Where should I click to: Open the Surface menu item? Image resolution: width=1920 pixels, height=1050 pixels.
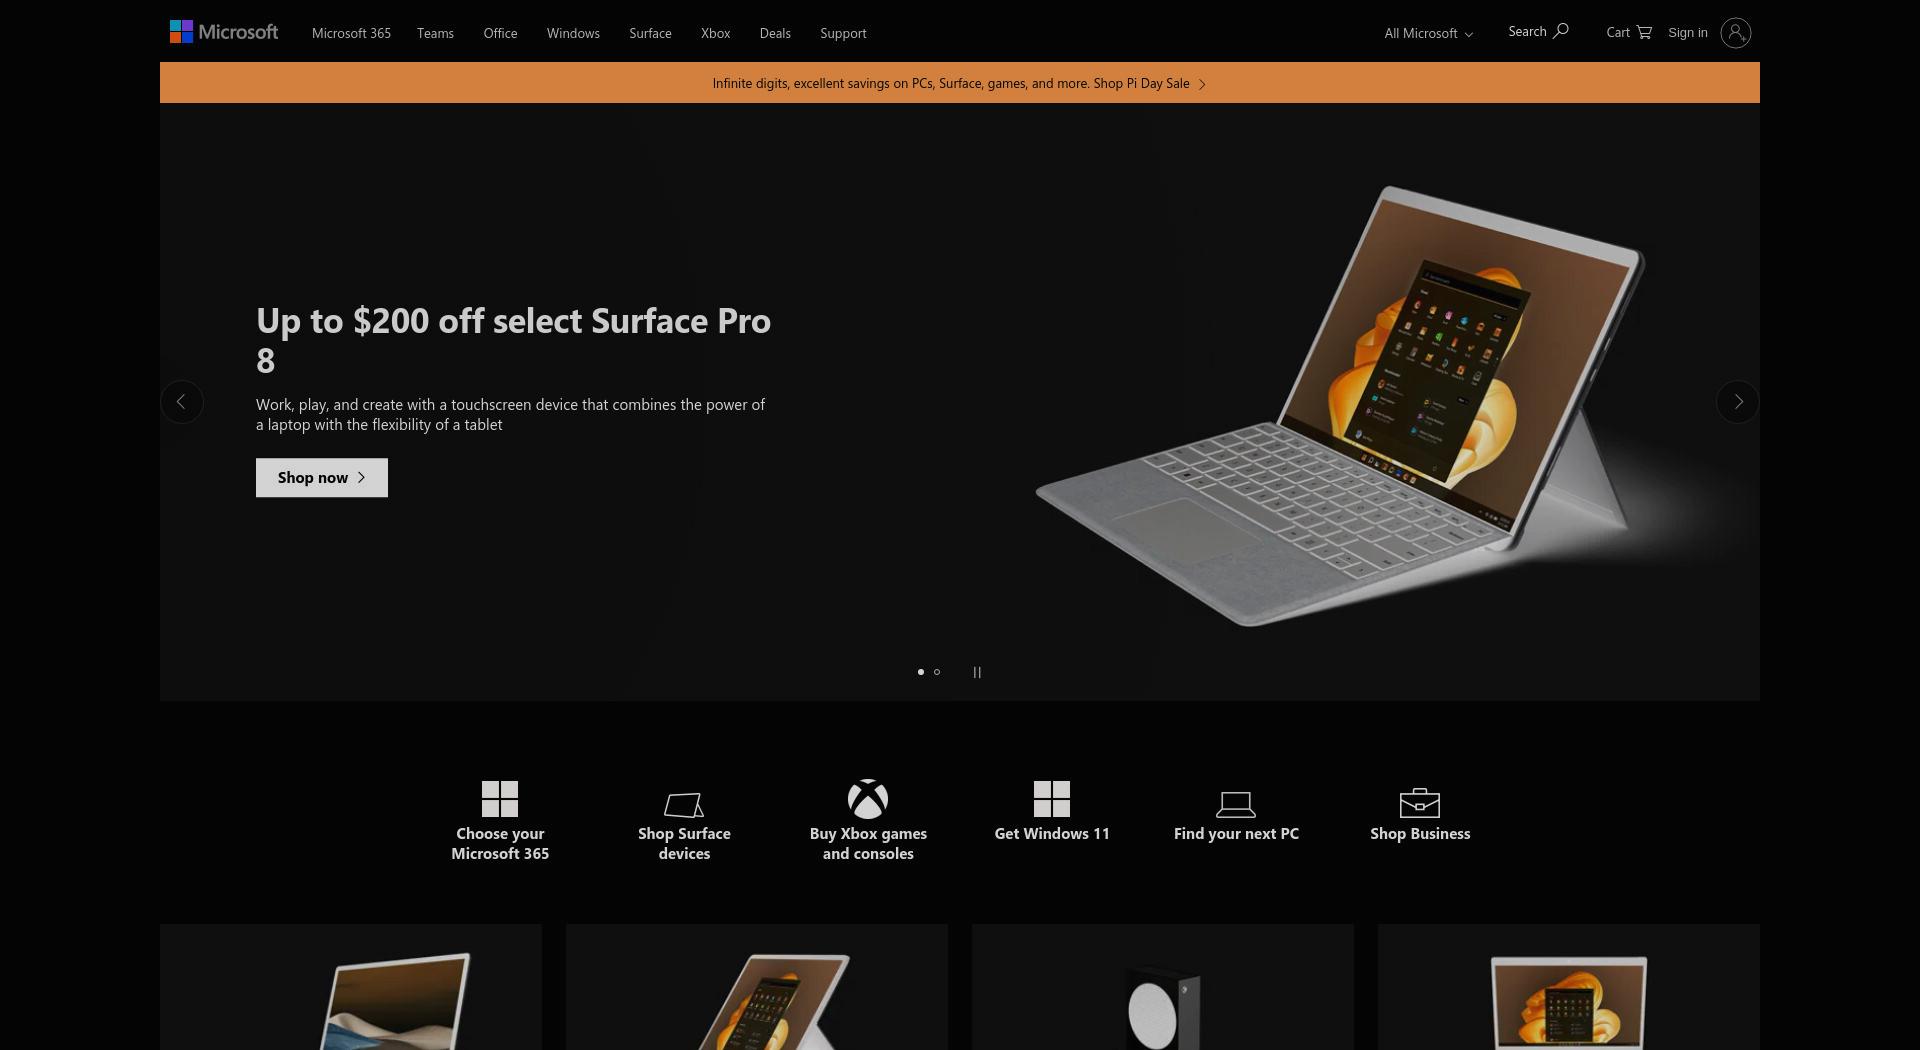pos(650,33)
